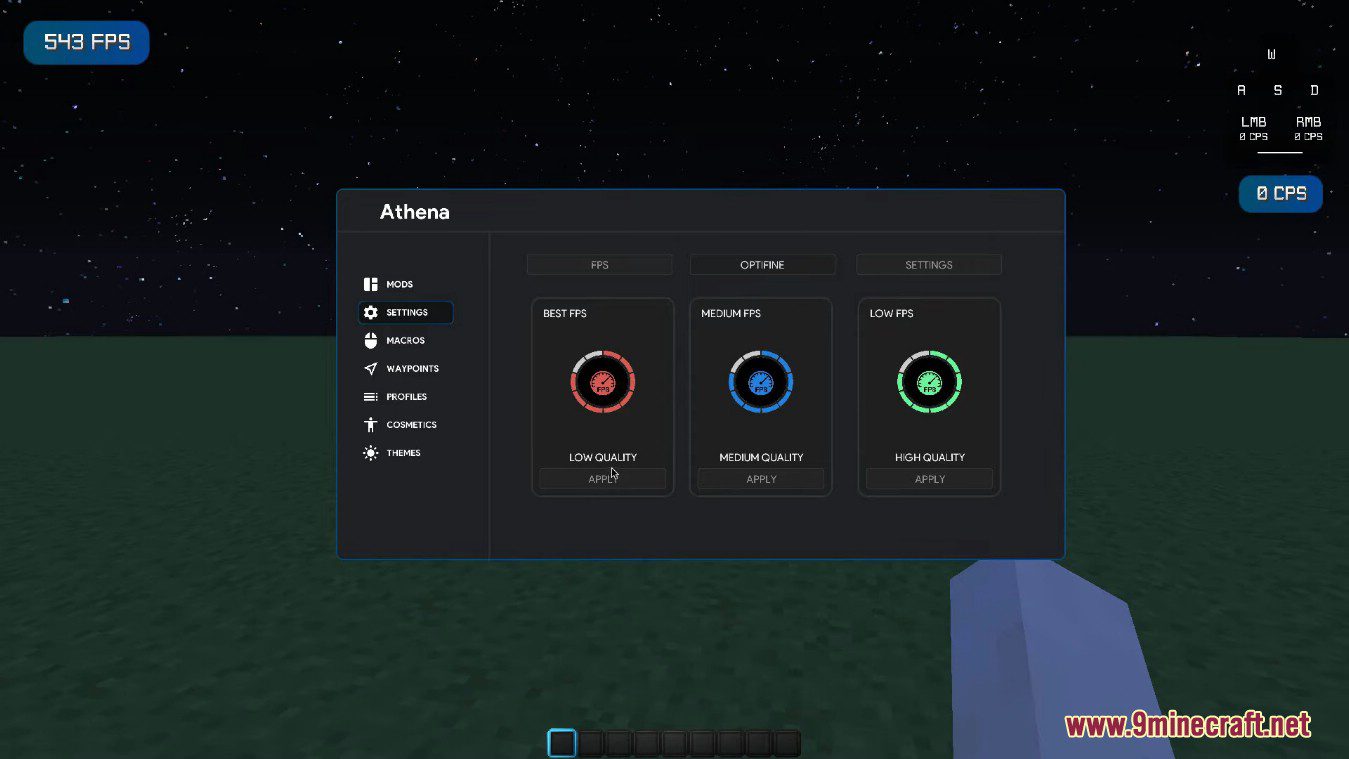Click the LMB keystroke indicator
Viewport: 1349px width, 759px height.
pos(1253,128)
